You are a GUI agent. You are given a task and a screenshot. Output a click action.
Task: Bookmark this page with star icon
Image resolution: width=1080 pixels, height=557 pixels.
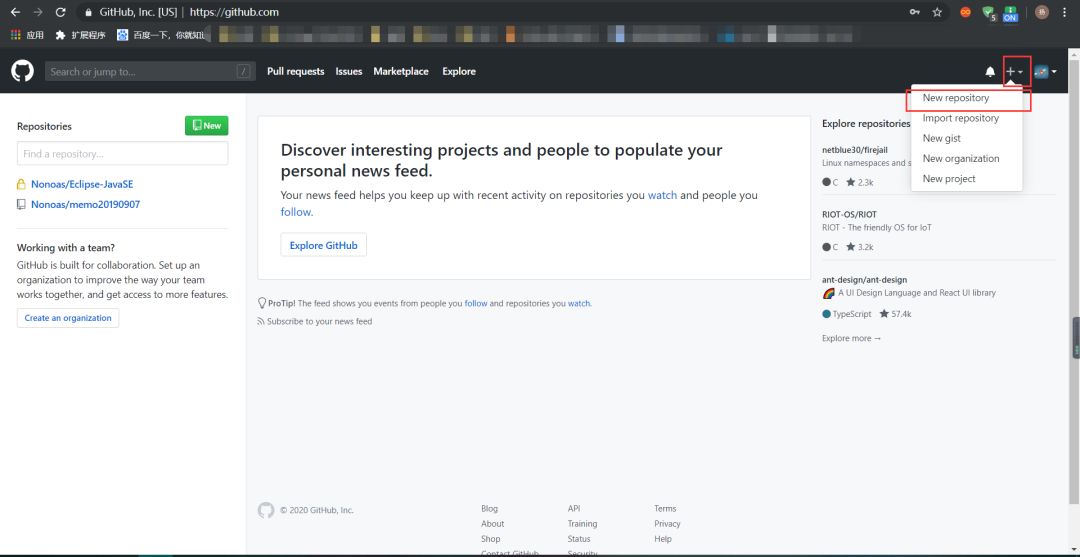[937, 12]
